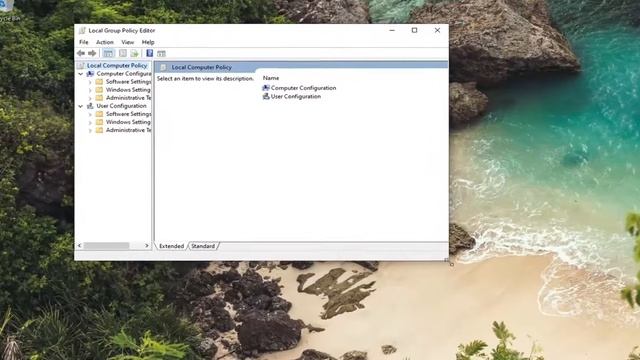Click the folder icon of Windows Settings under User Configuration

pyautogui.click(x=99, y=122)
